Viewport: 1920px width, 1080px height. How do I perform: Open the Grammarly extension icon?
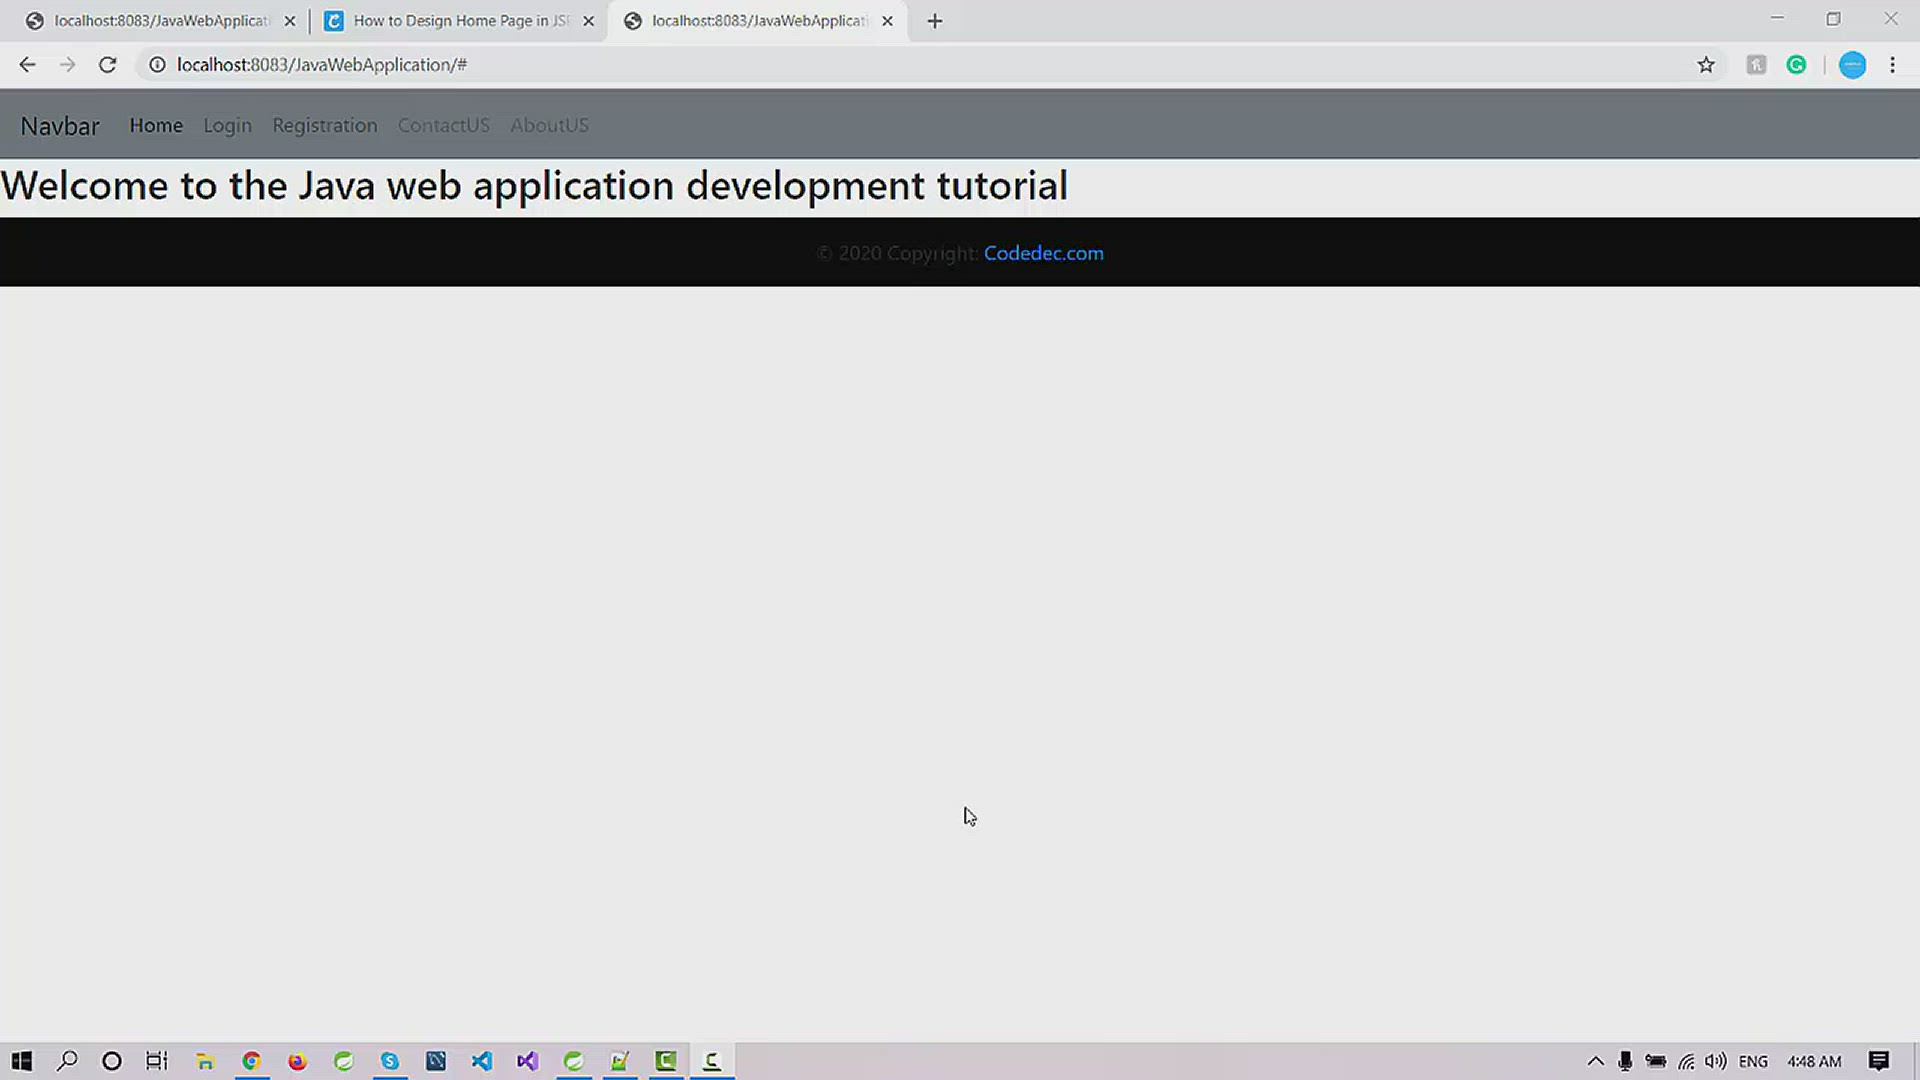[1797, 65]
